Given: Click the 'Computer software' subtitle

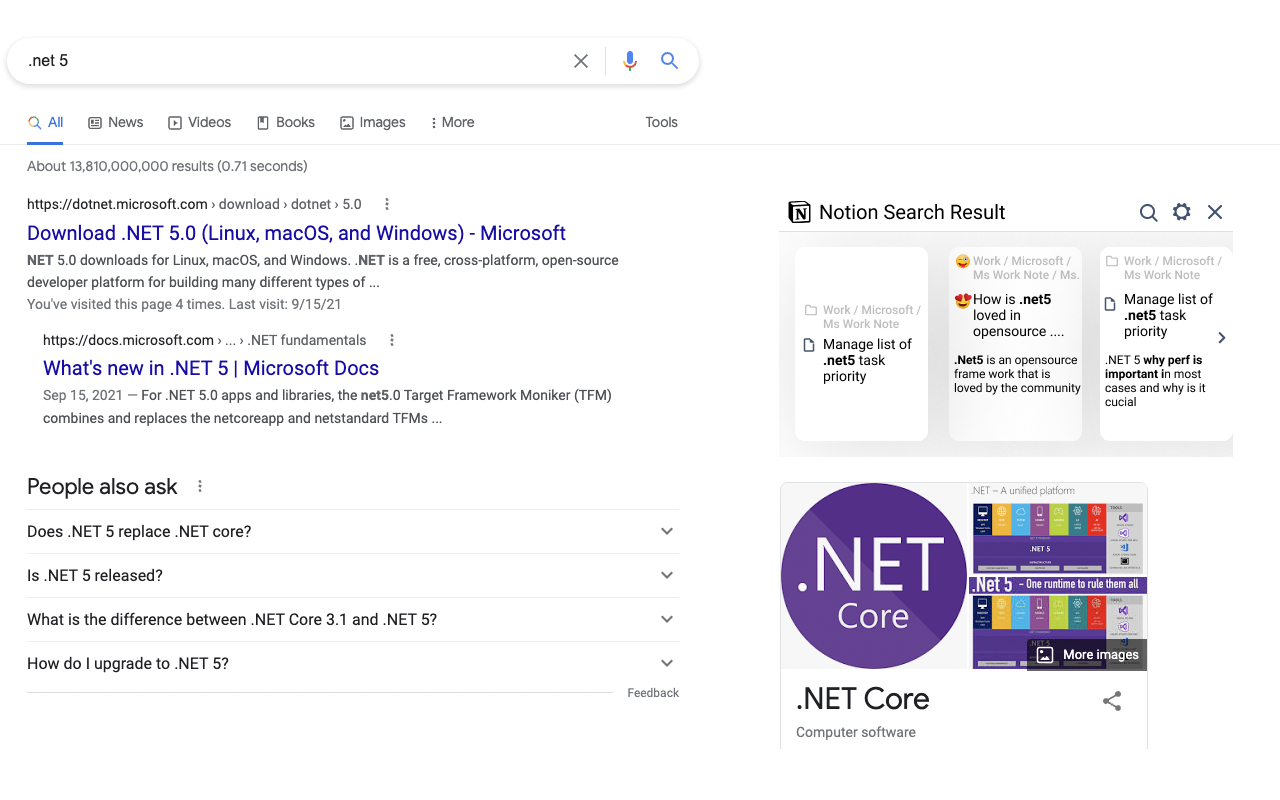Looking at the screenshot, I should [x=856, y=732].
